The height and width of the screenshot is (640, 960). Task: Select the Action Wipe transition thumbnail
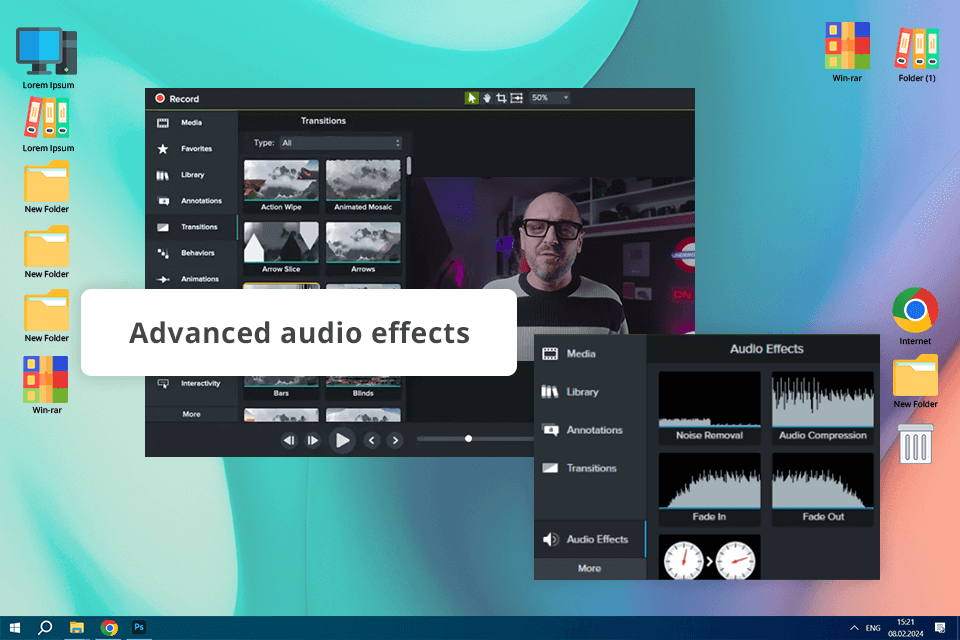281,186
